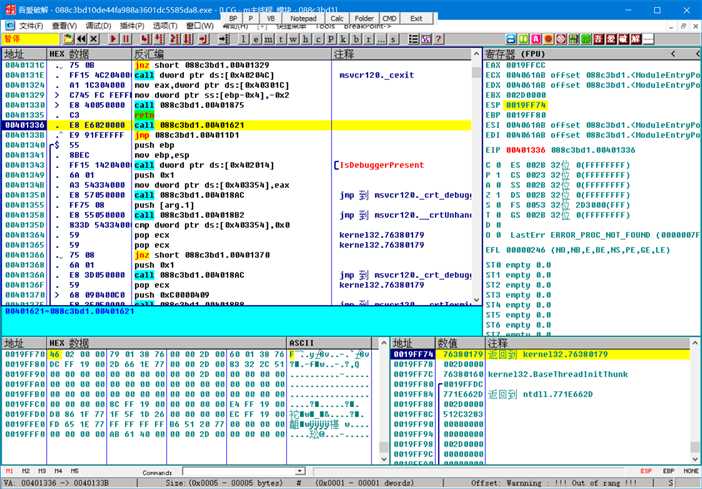
Task: Open the 插件(P) menu
Action: (132, 26)
